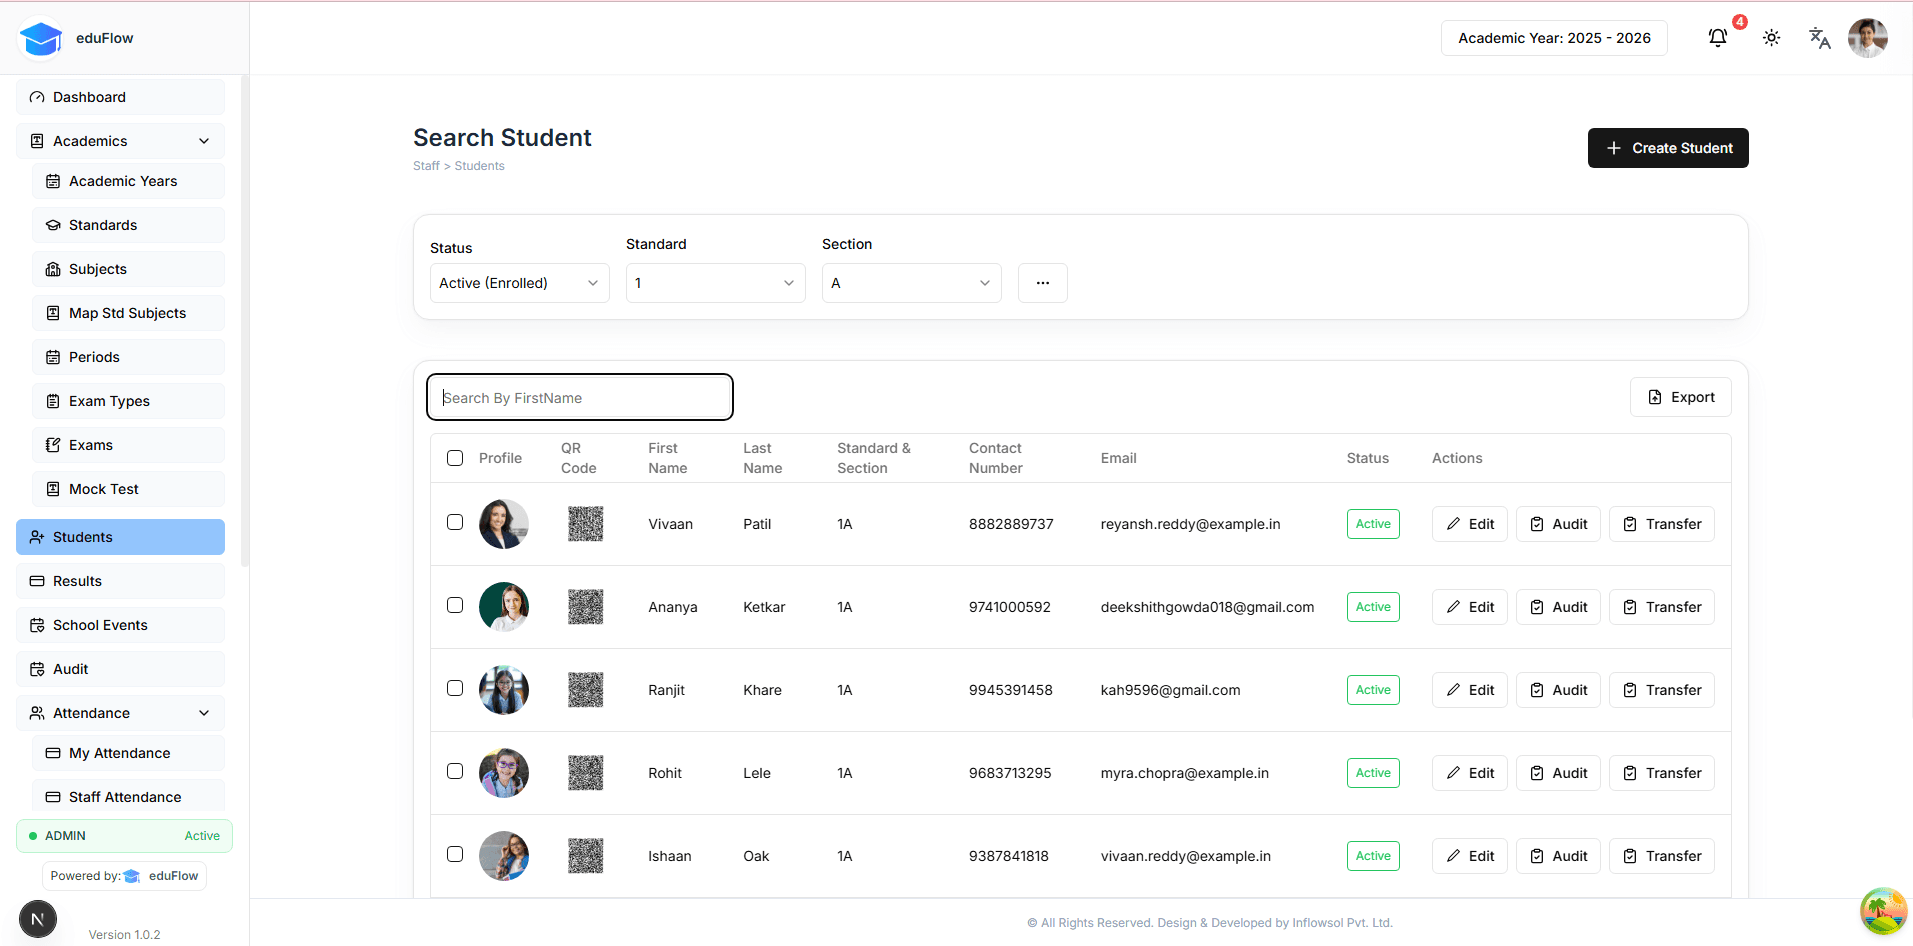Click Vivaan's QR code image
Viewport: 1913px width, 946px height.
point(585,524)
